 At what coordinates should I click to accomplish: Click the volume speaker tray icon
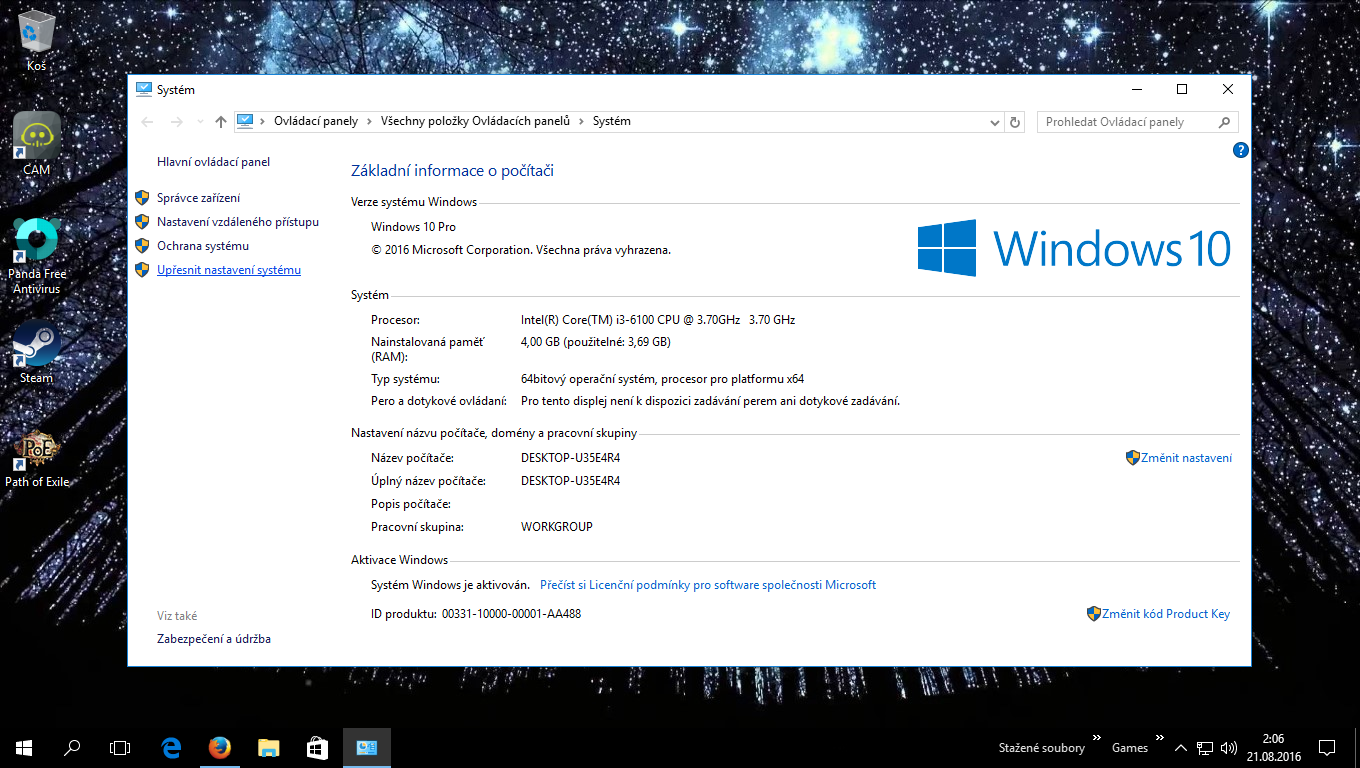(x=1229, y=747)
